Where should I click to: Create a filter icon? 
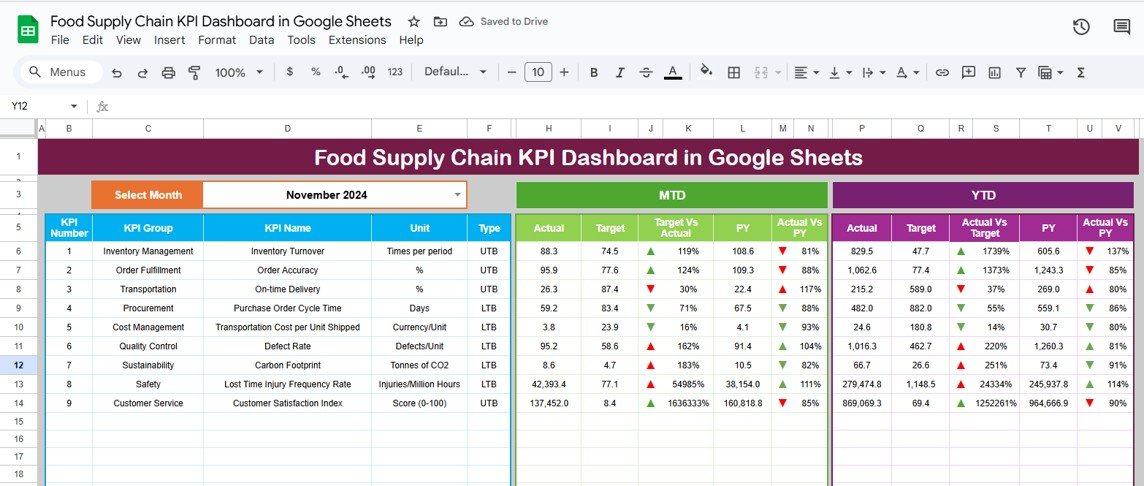click(x=1021, y=72)
